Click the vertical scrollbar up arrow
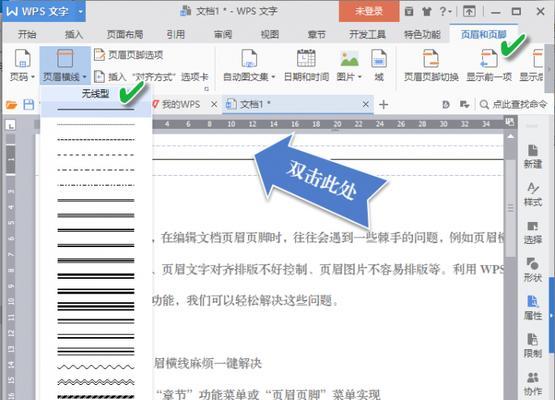 click(x=510, y=136)
